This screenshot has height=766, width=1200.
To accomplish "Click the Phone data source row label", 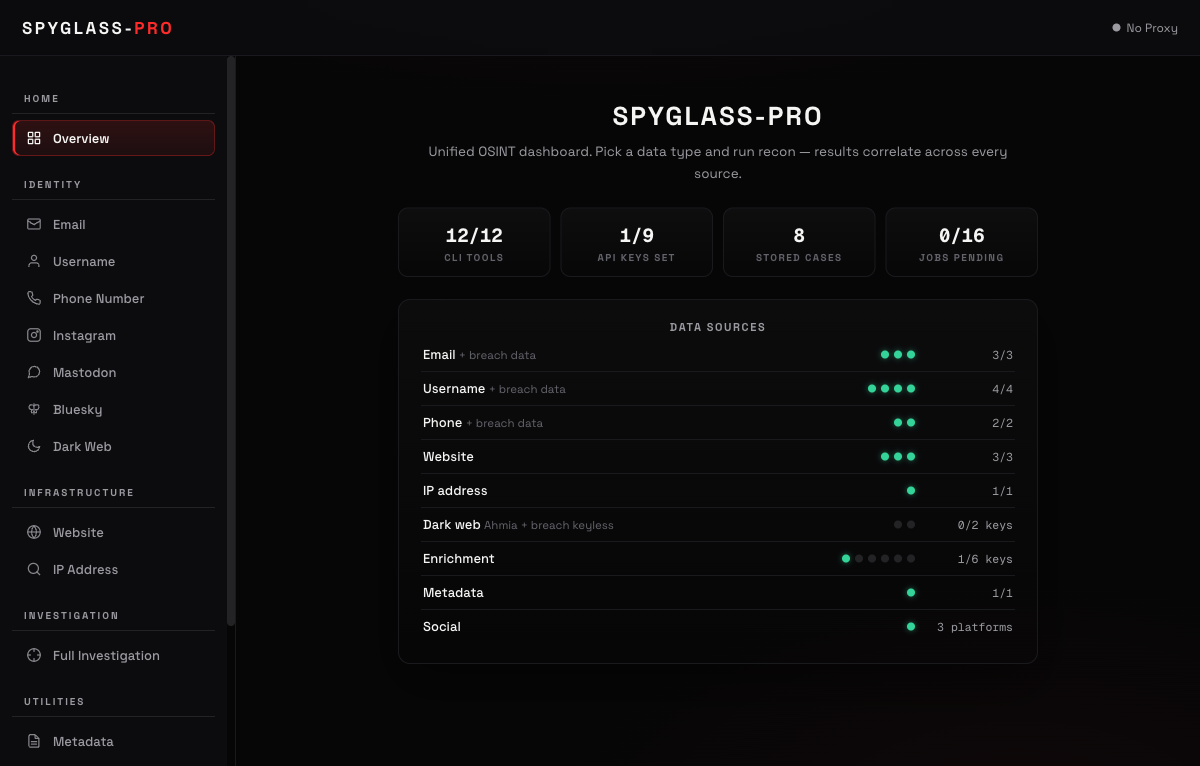I will click(x=442, y=422).
